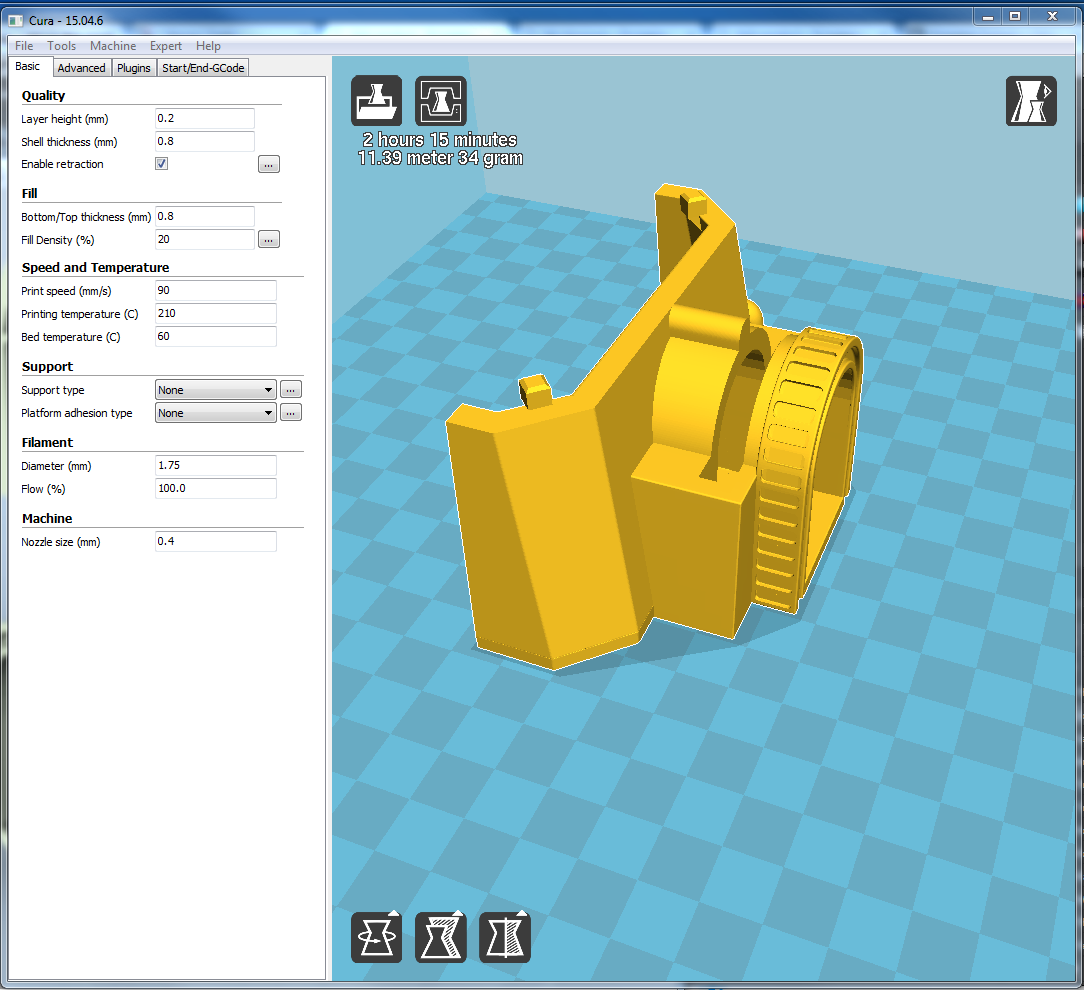The width and height of the screenshot is (1084, 990).
Task: Select the Rotate model tool
Action: pyautogui.click(x=376, y=937)
